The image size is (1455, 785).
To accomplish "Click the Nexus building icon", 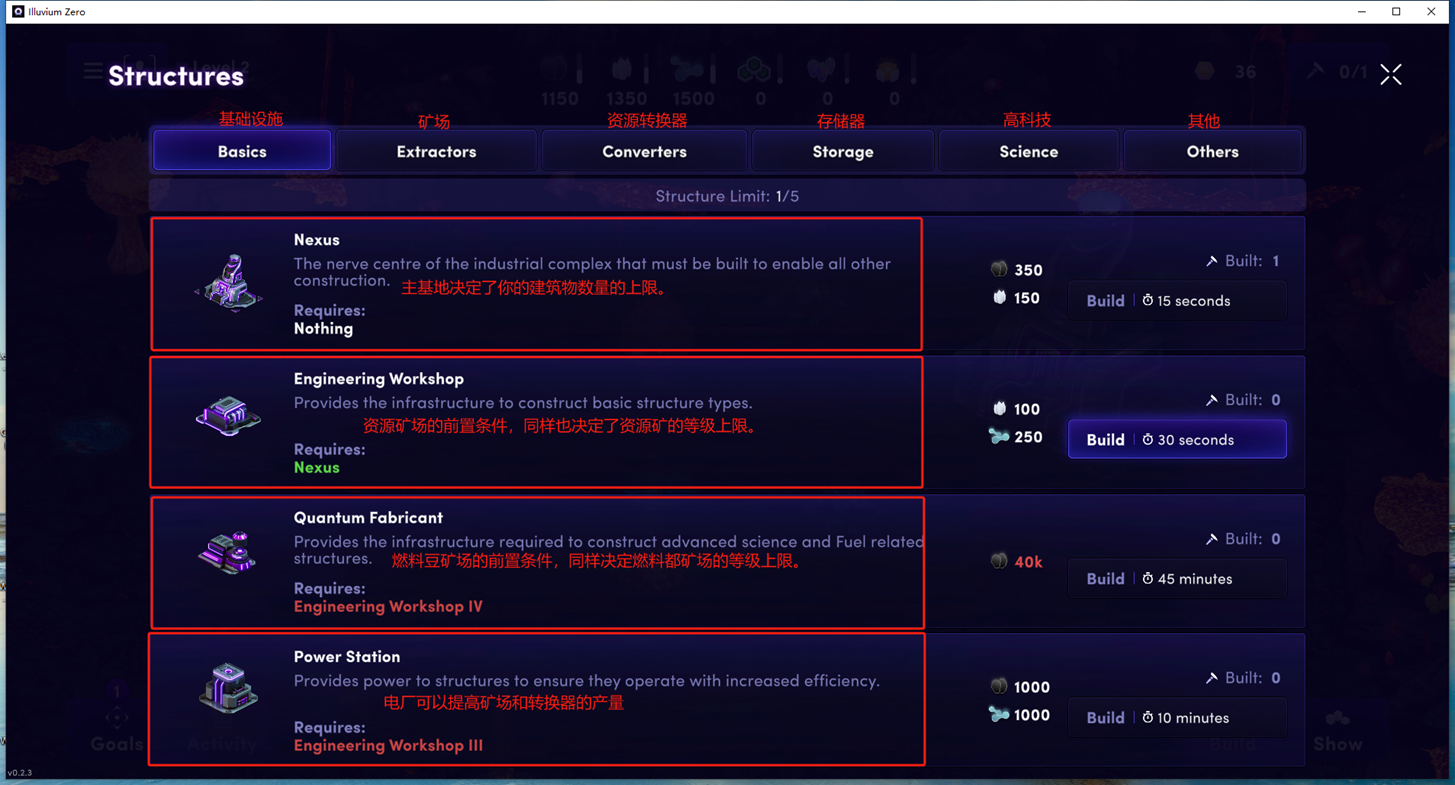I will tap(229, 282).
